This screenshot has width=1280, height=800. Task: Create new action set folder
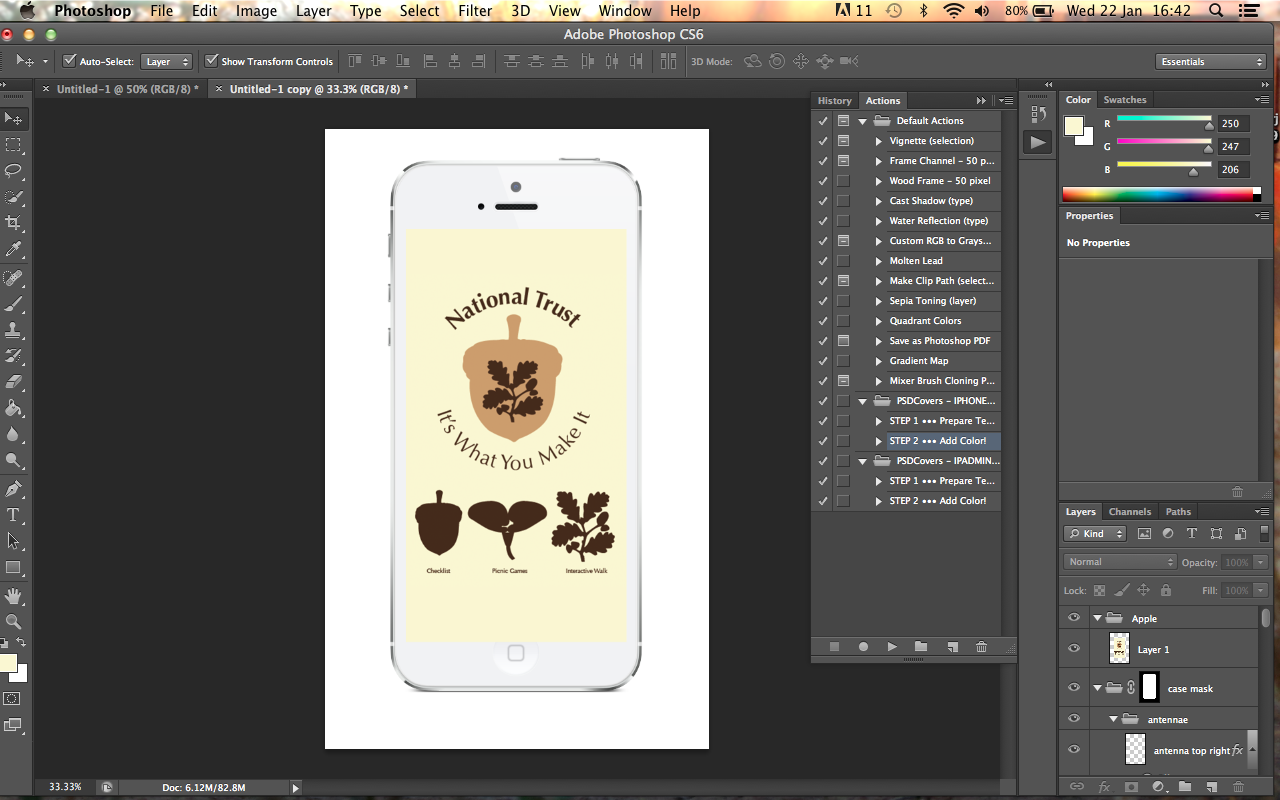(921, 647)
